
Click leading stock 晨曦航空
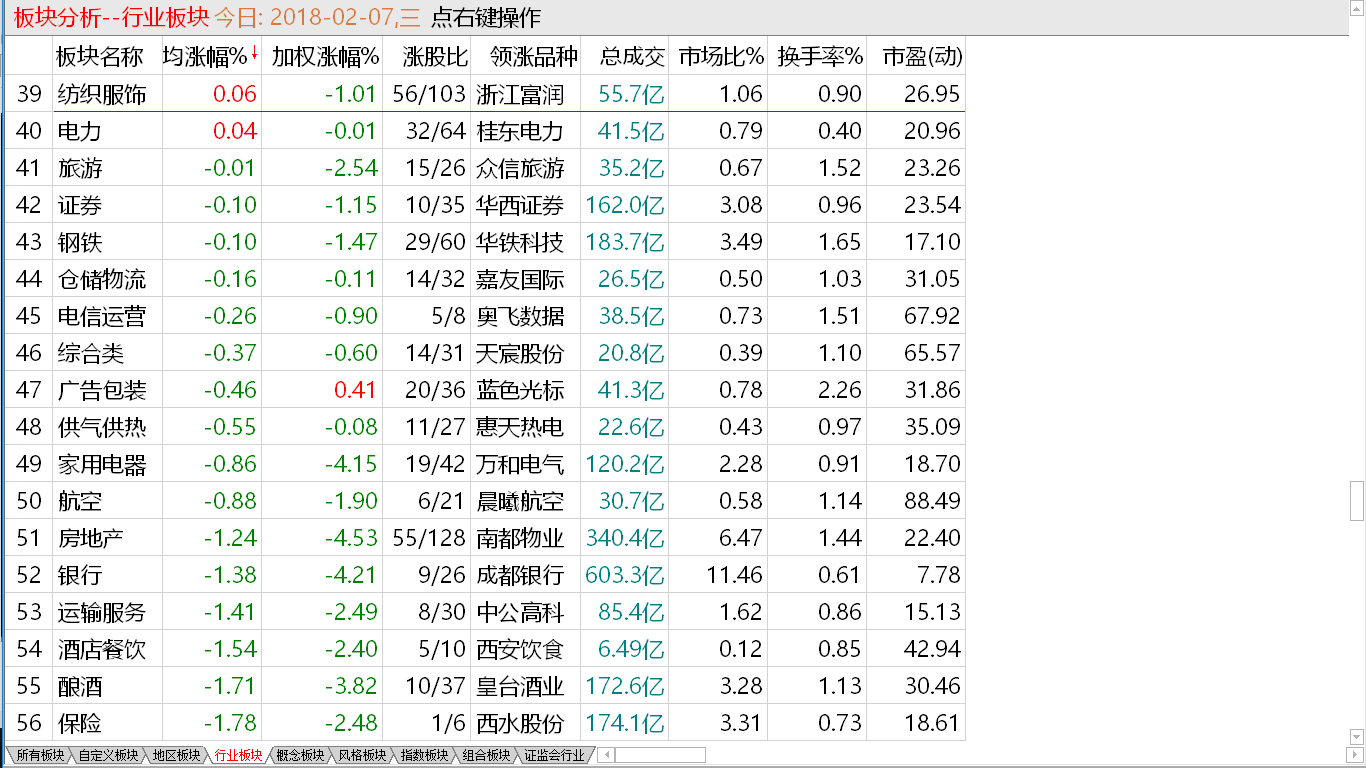click(520, 501)
